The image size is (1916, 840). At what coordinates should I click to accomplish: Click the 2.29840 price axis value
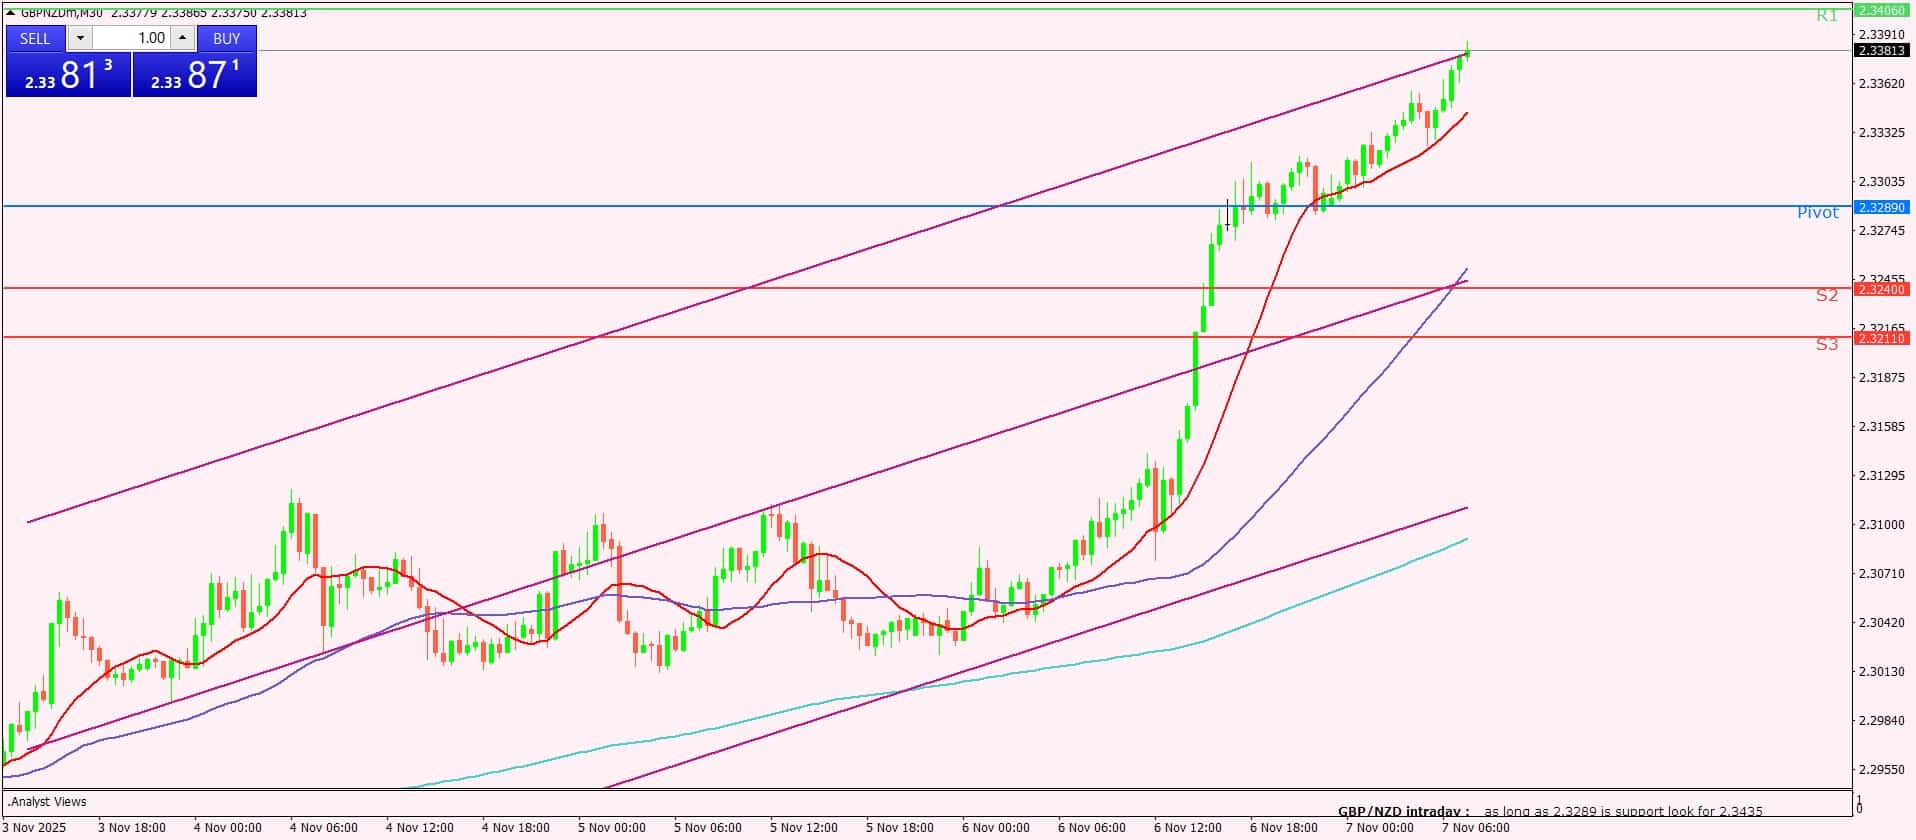click(x=1881, y=720)
